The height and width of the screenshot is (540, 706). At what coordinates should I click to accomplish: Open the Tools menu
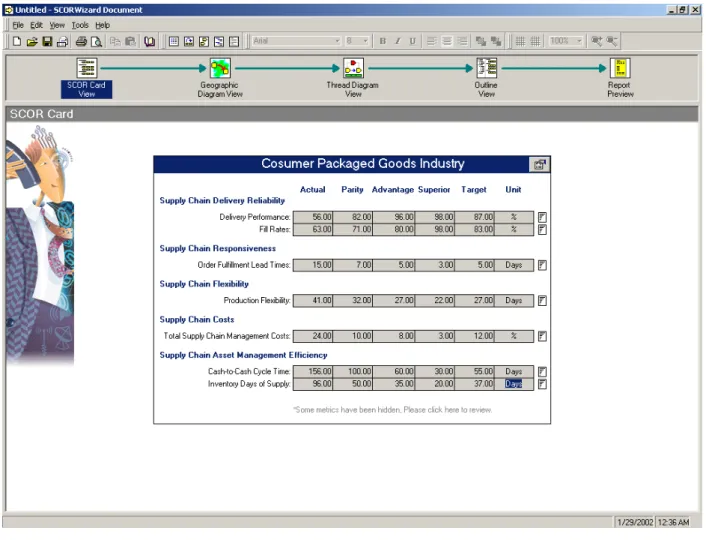tap(80, 25)
